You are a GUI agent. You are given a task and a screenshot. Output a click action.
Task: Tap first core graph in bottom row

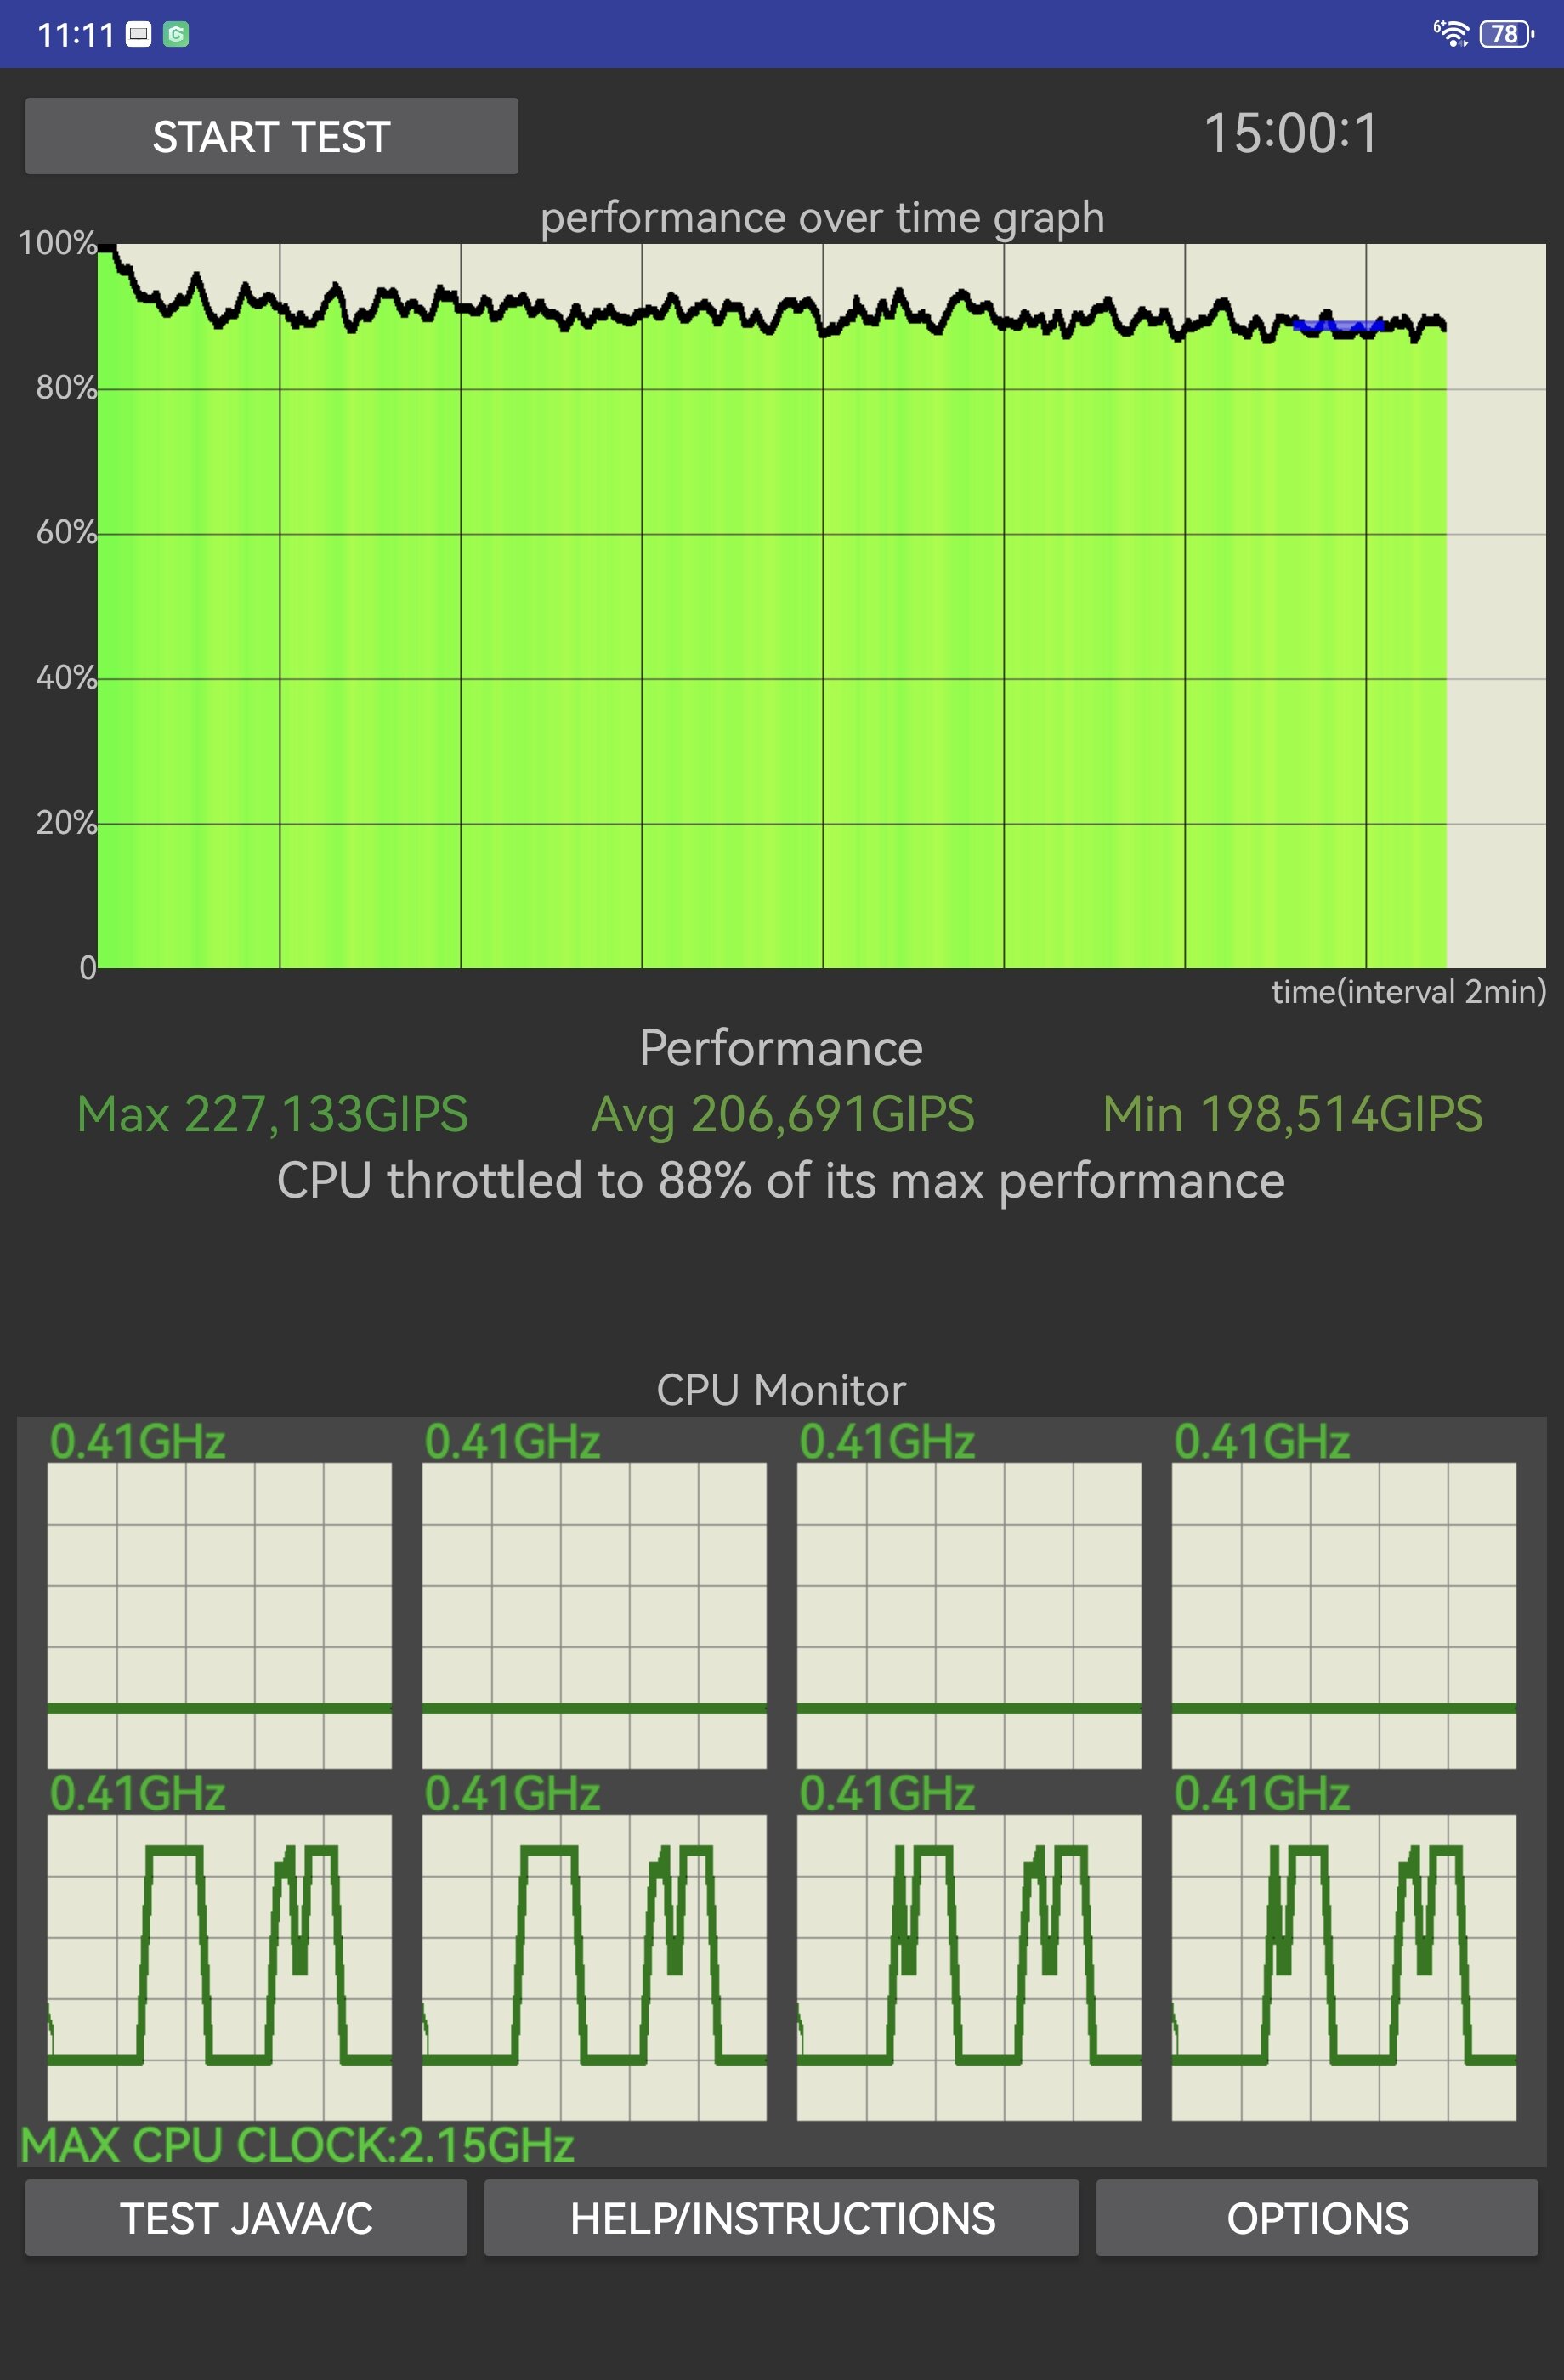tap(220, 1967)
